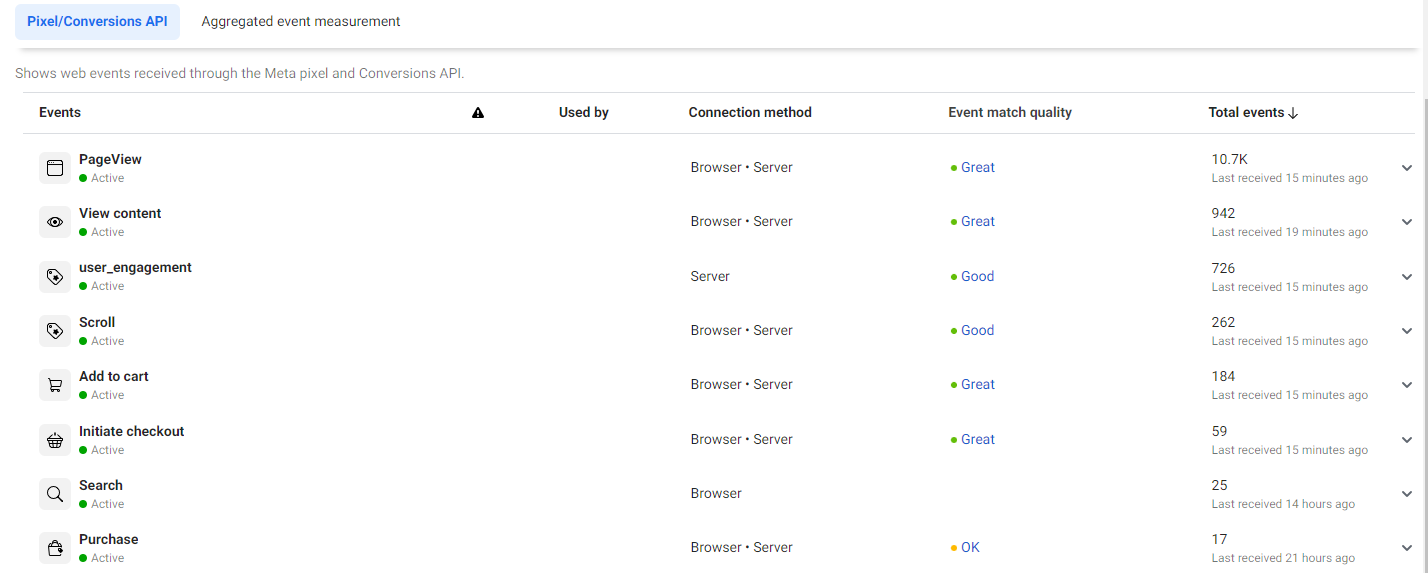This screenshot has height=573, width=1428.
Task: Select the Search event name
Action: 101,485
